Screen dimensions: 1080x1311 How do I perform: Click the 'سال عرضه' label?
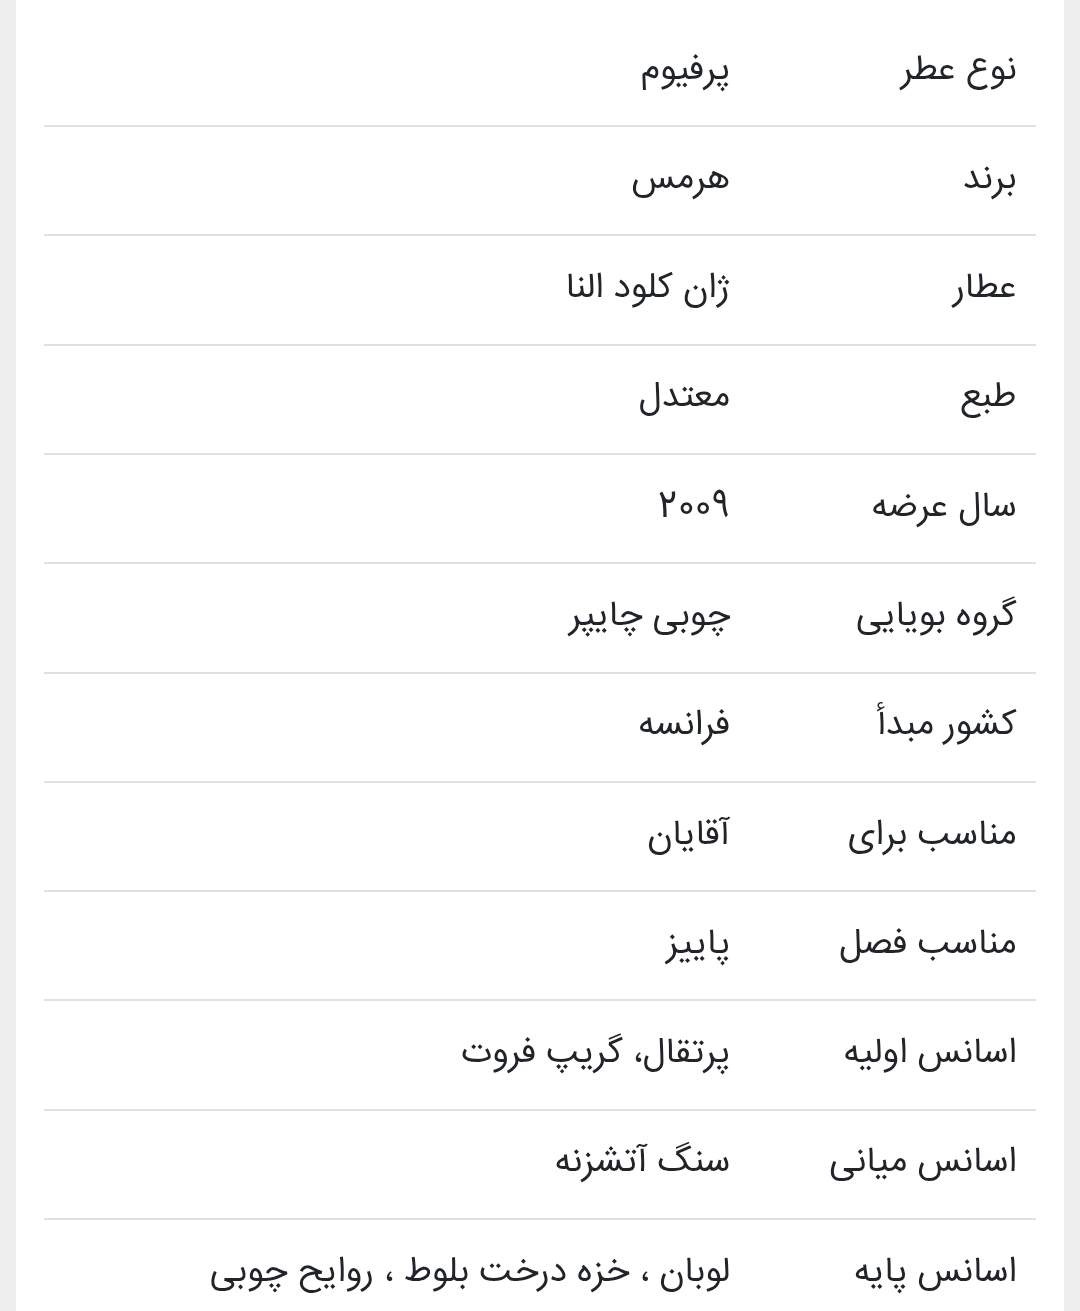[943, 507]
